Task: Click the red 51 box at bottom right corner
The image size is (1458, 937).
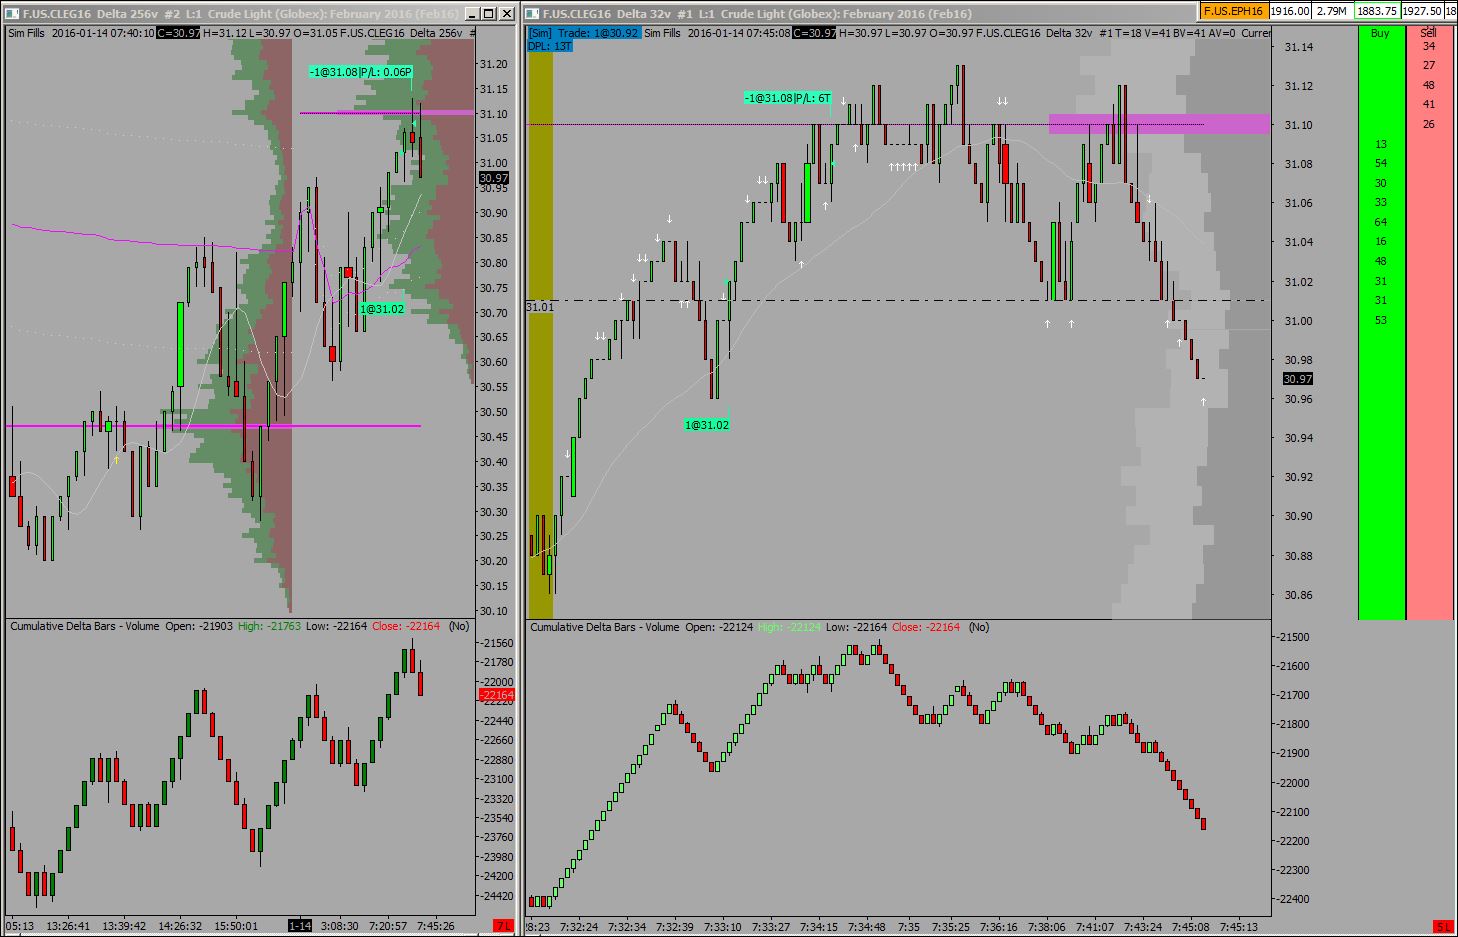Action: click(1443, 926)
